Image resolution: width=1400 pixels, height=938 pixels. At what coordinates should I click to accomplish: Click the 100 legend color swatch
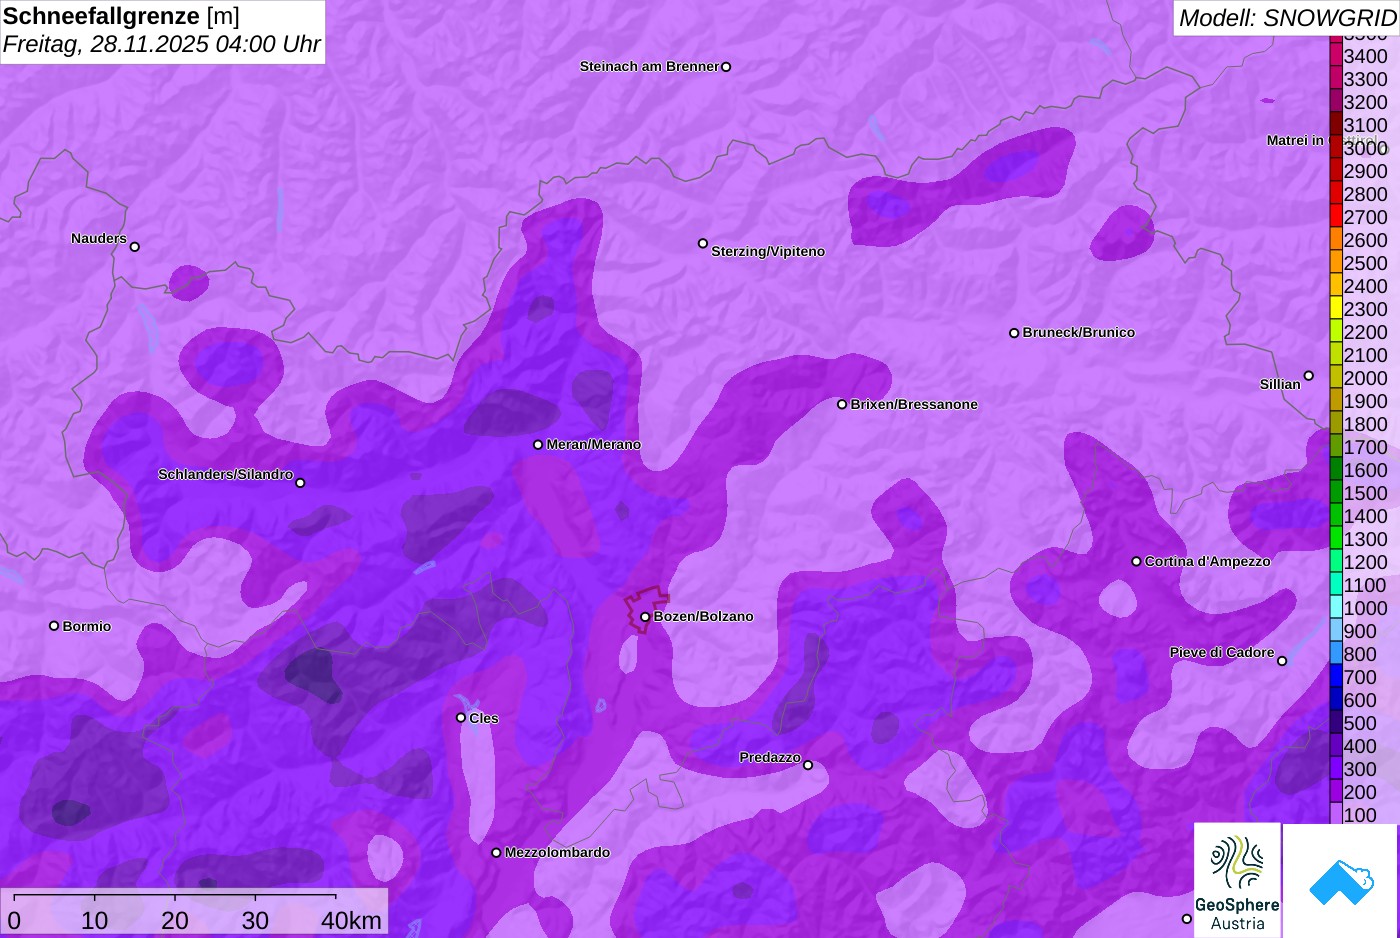click(1335, 814)
